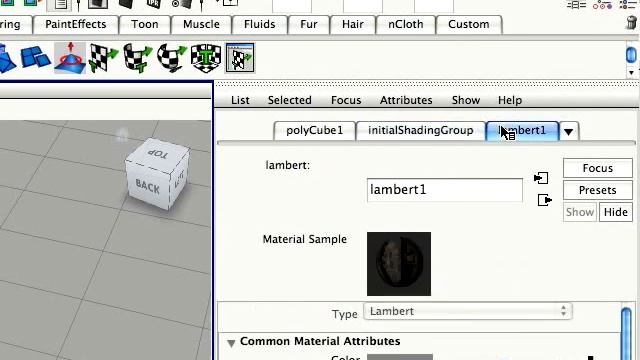The width and height of the screenshot is (640, 360).
Task: Select the lambert1 node tab
Action: 522,131
